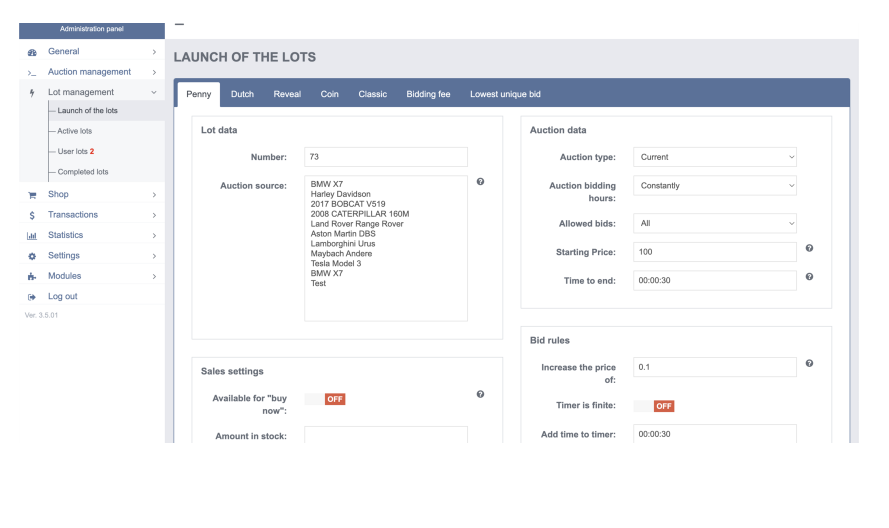Screen dimensions: 889x528
Task: Open Completed lots submenu item
Action: pos(83,172)
